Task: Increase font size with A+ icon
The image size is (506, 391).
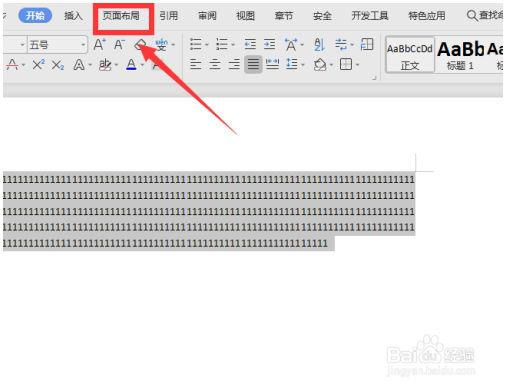Action: 99,44
